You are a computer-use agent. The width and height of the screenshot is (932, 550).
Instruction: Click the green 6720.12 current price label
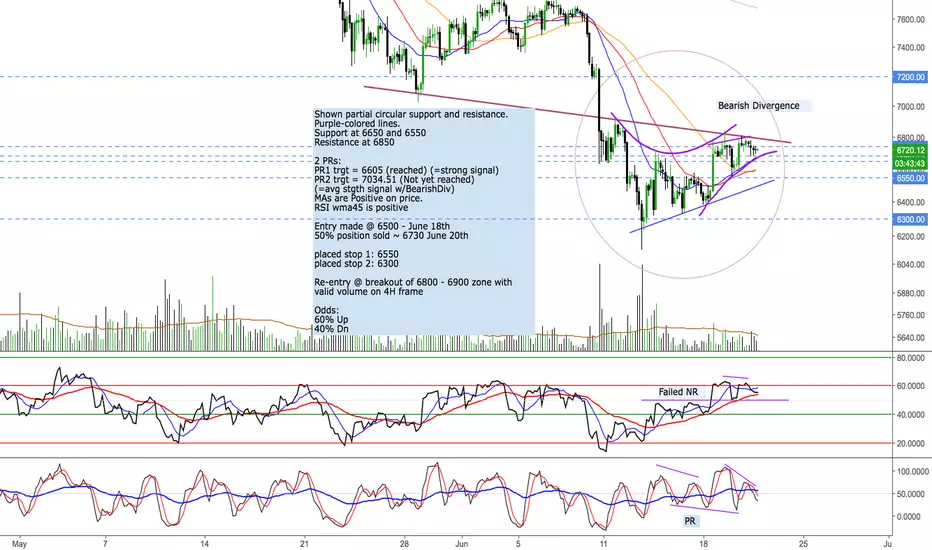click(x=912, y=150)
